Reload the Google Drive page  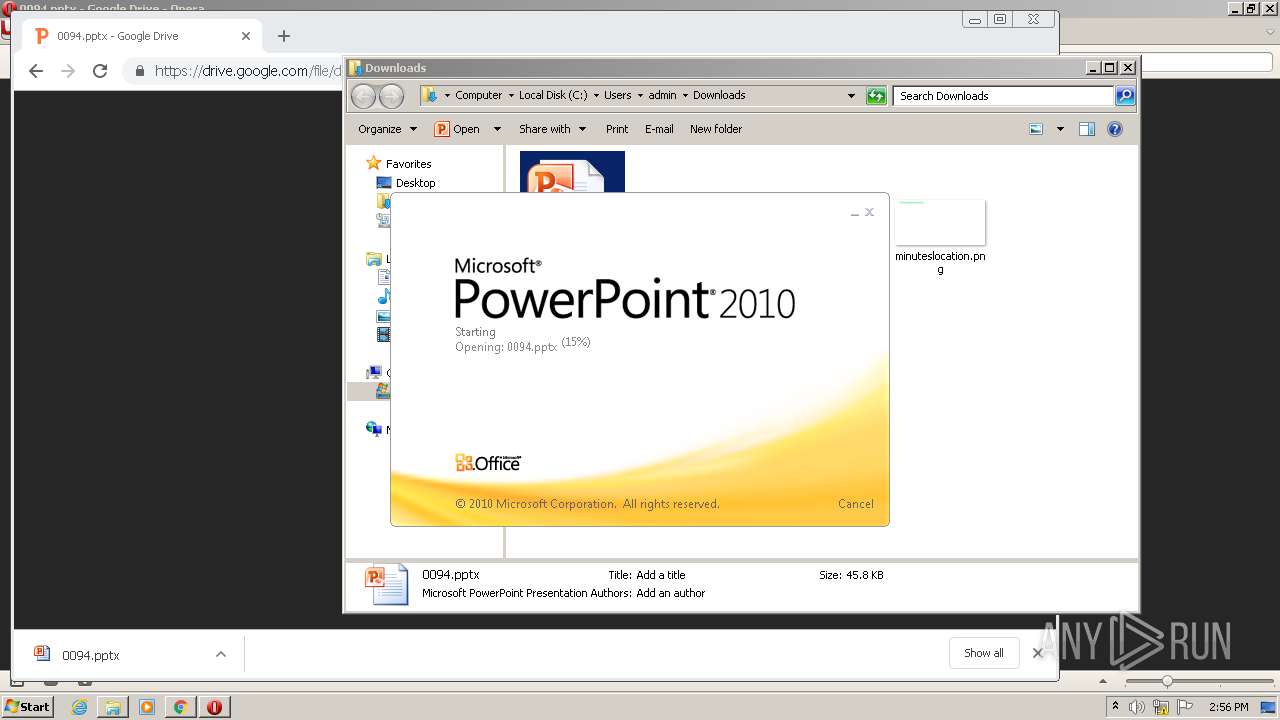100,71
